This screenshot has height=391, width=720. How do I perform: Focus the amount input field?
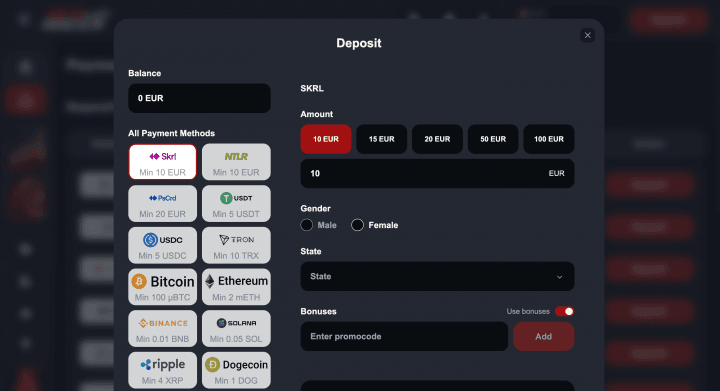click(x=437, y=173)
